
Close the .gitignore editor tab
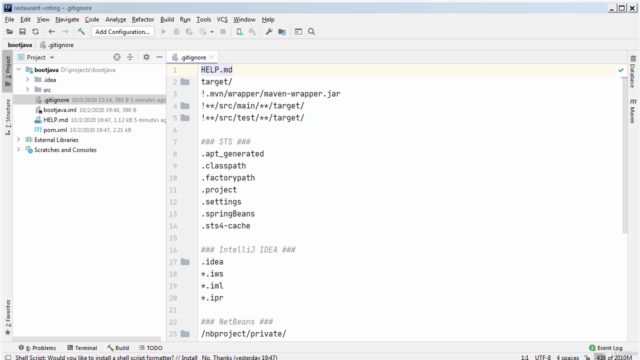tap(211, 57)
